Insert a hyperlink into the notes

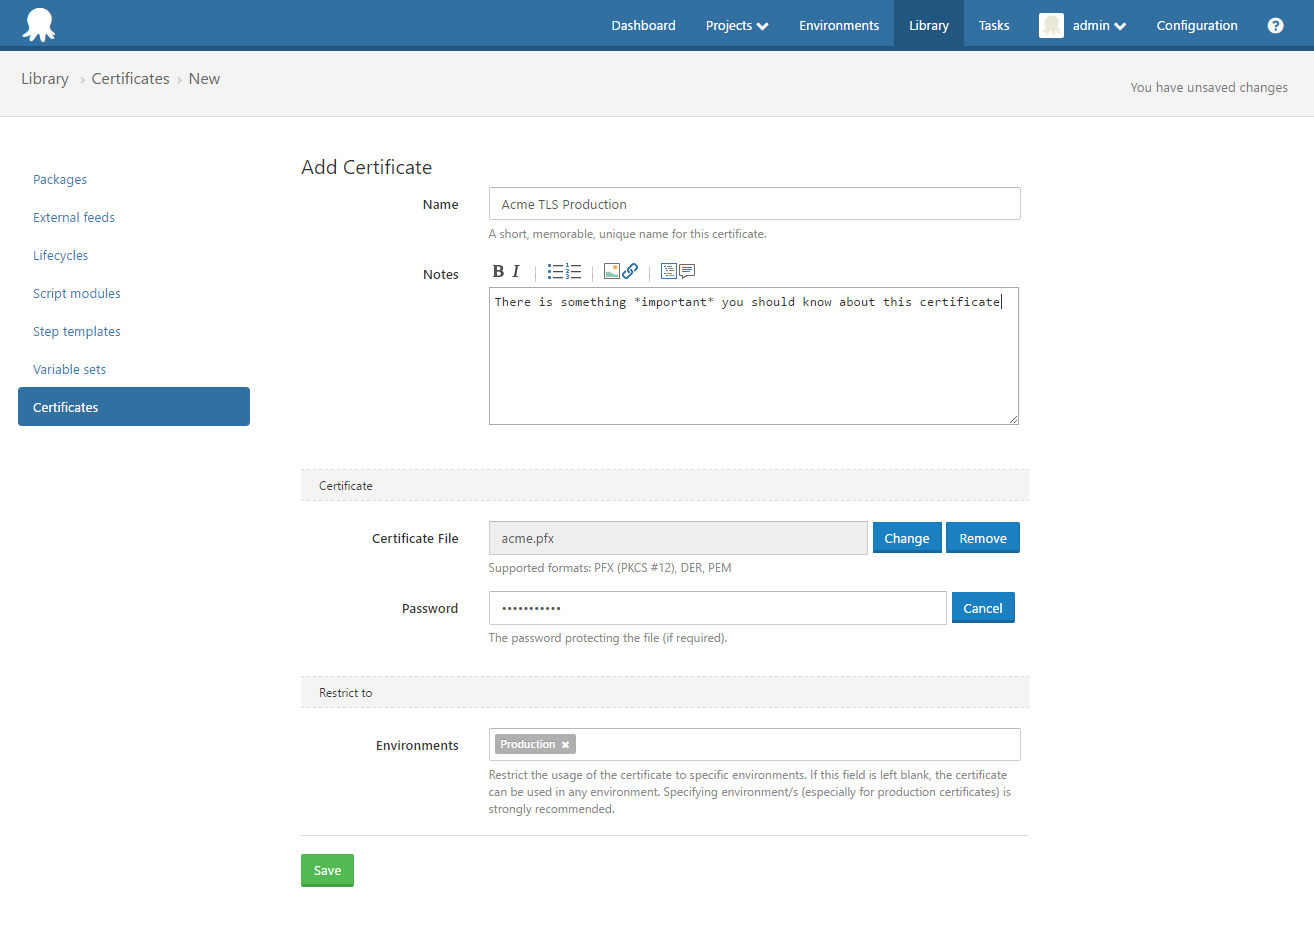[x=630, y=270]
